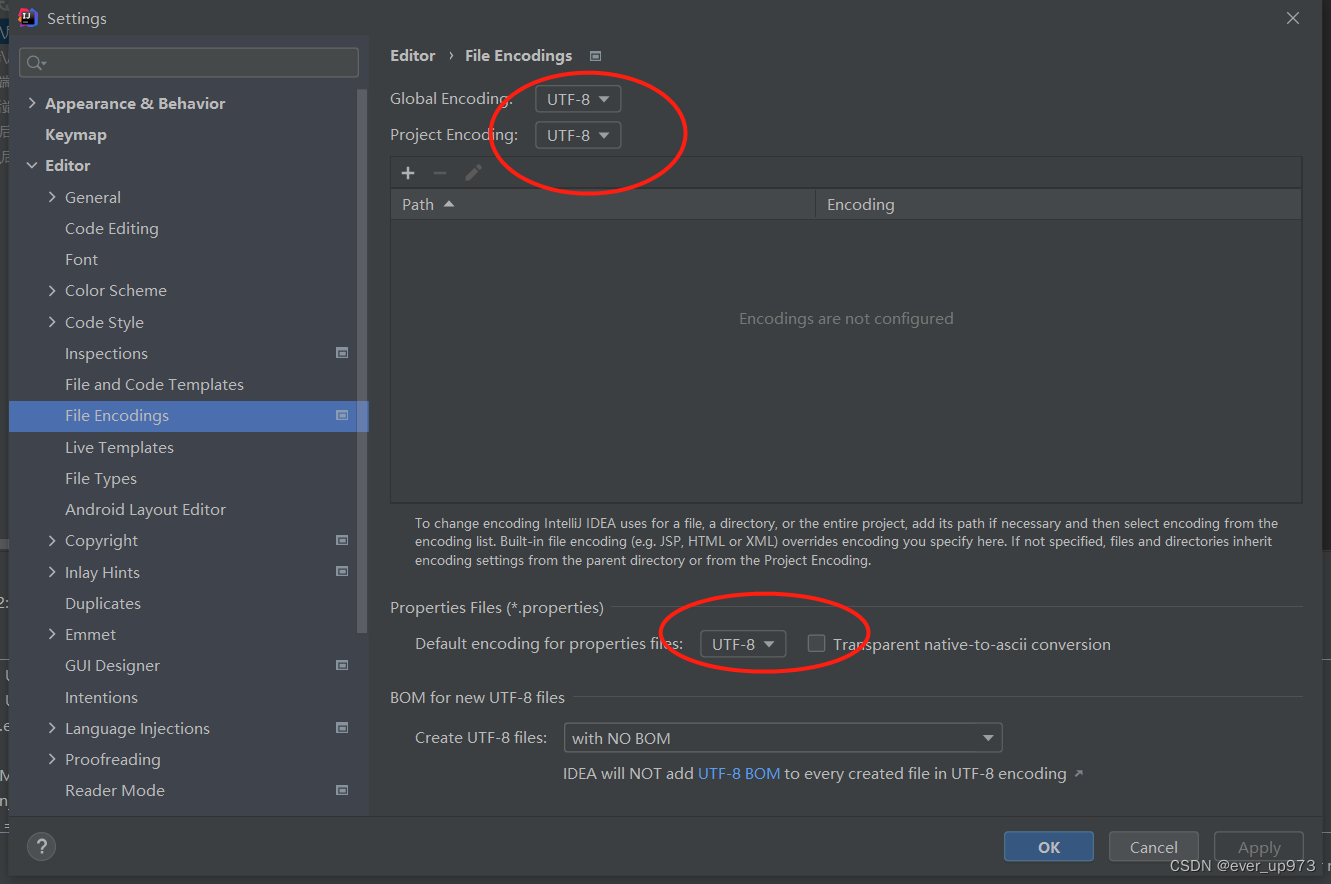Select Live Templates settings page

pyautogui.click(x=119, y=447)
